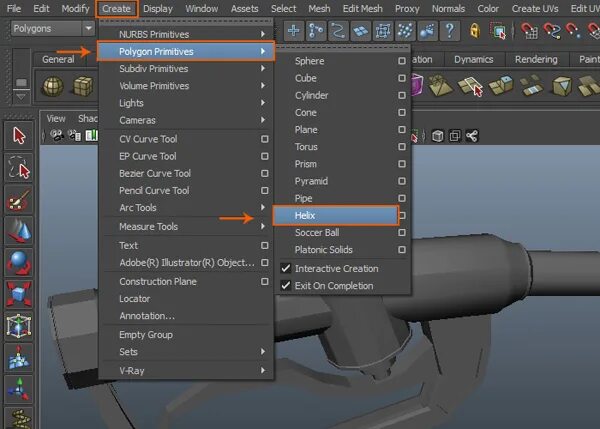Open the viewport View menu
600x429 pixels.
click(56, 119)
